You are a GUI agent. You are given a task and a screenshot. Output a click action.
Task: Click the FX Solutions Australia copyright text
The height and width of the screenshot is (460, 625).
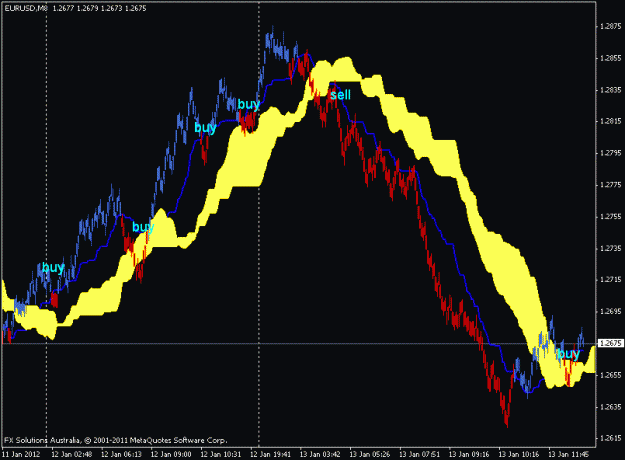point(116,440)
